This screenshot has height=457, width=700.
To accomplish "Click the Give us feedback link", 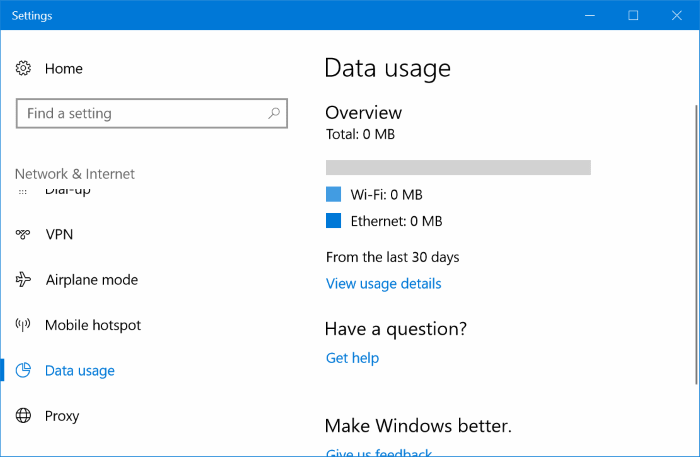I will pos(379,452).
